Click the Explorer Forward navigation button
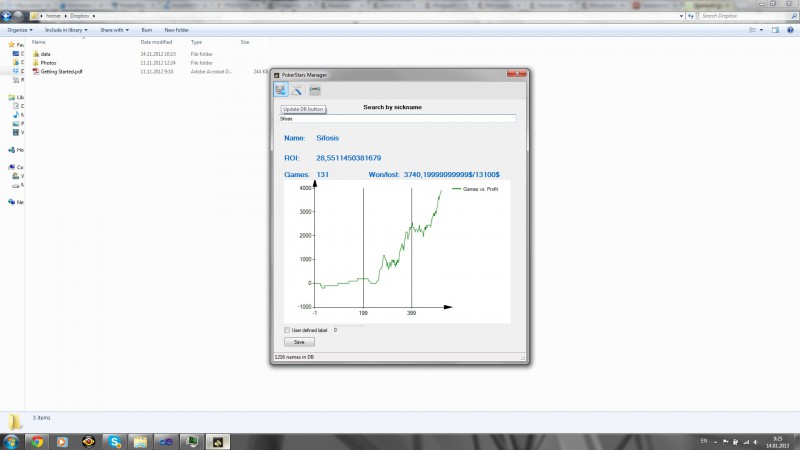The image size is (800, 450). click(18, 16)
